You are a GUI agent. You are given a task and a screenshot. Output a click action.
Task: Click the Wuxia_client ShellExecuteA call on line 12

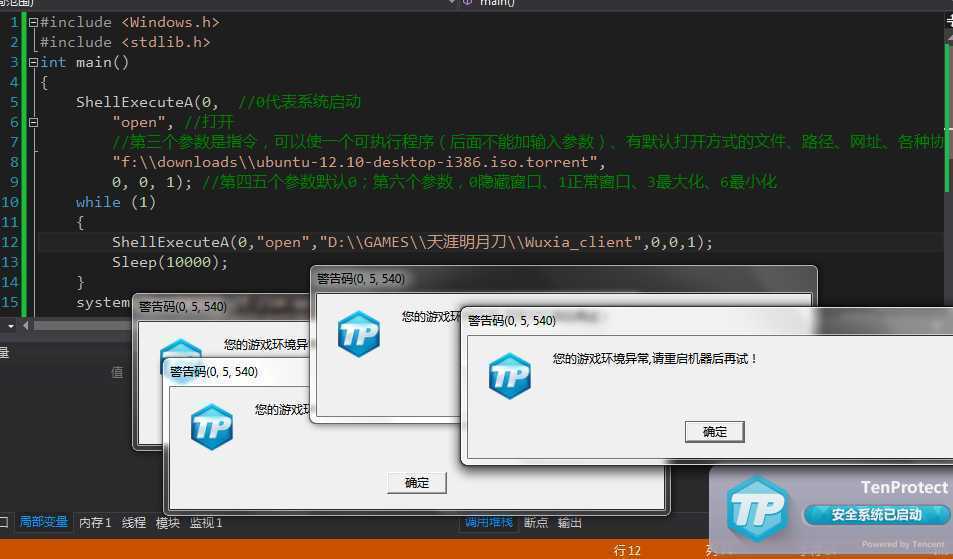[x=412, y=242]
